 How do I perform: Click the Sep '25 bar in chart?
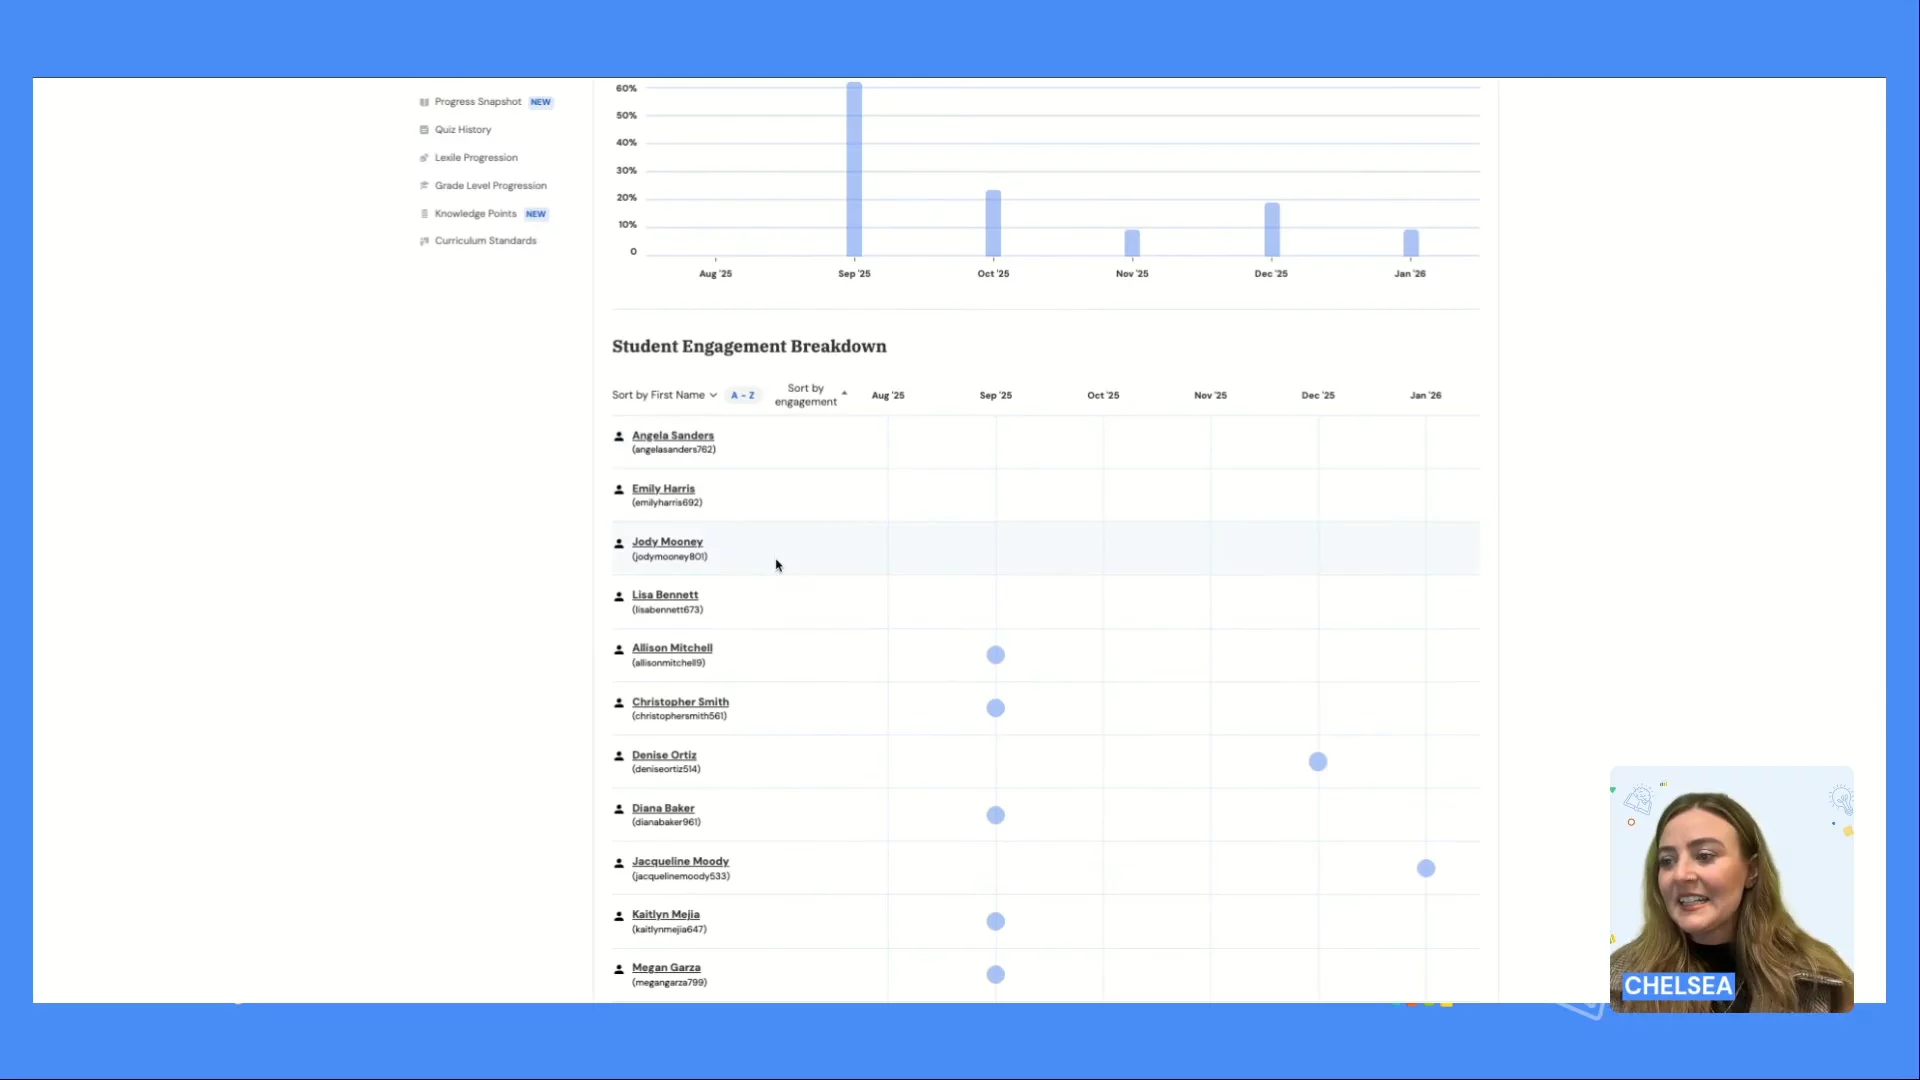click(x=854, y=170)
